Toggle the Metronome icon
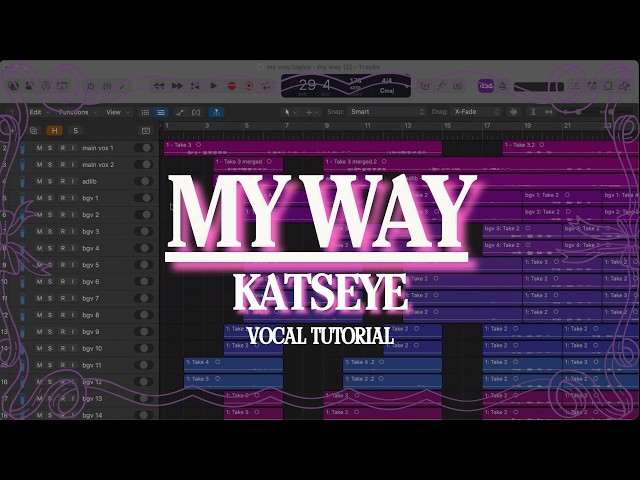640x480 pixels. click(503, 86)
